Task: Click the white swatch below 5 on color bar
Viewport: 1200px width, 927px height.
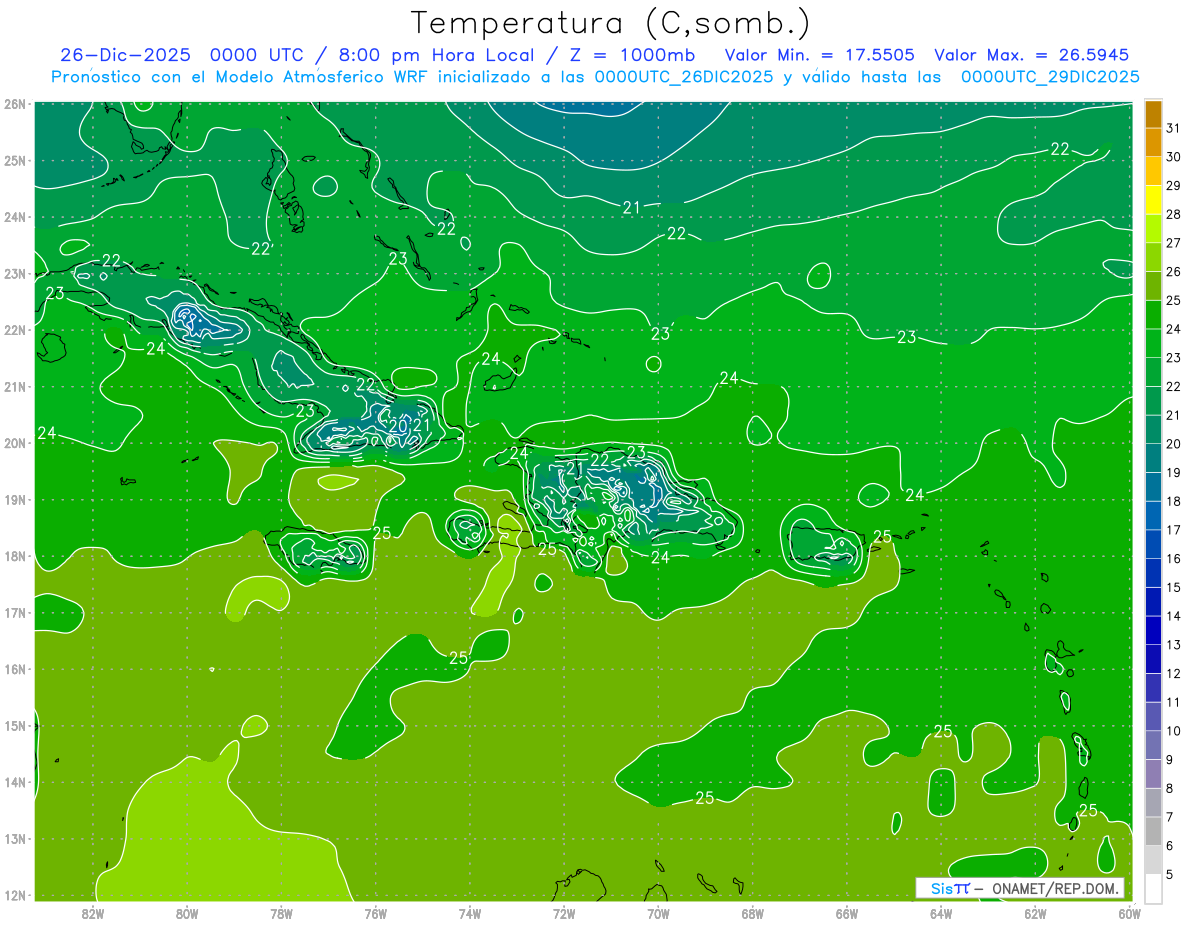Action: click(x=1153, y=888)
